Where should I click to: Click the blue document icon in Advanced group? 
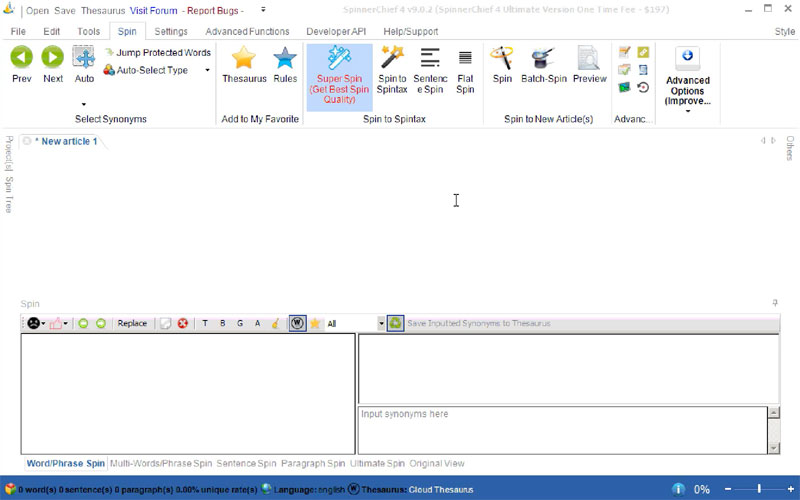643,69
